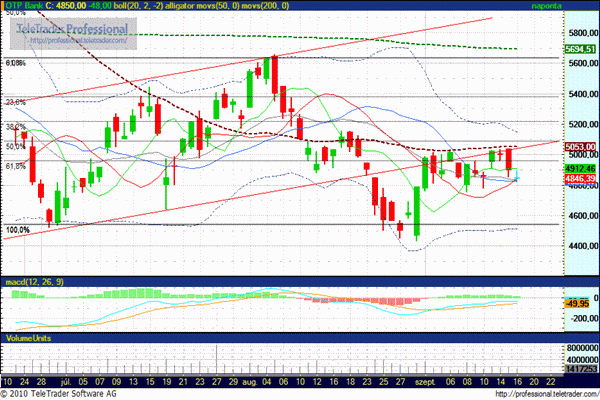This screenshot has height=400, width=600.
Task: Click the 4846,39 last price tag
Action: click(x=579, y=178)
